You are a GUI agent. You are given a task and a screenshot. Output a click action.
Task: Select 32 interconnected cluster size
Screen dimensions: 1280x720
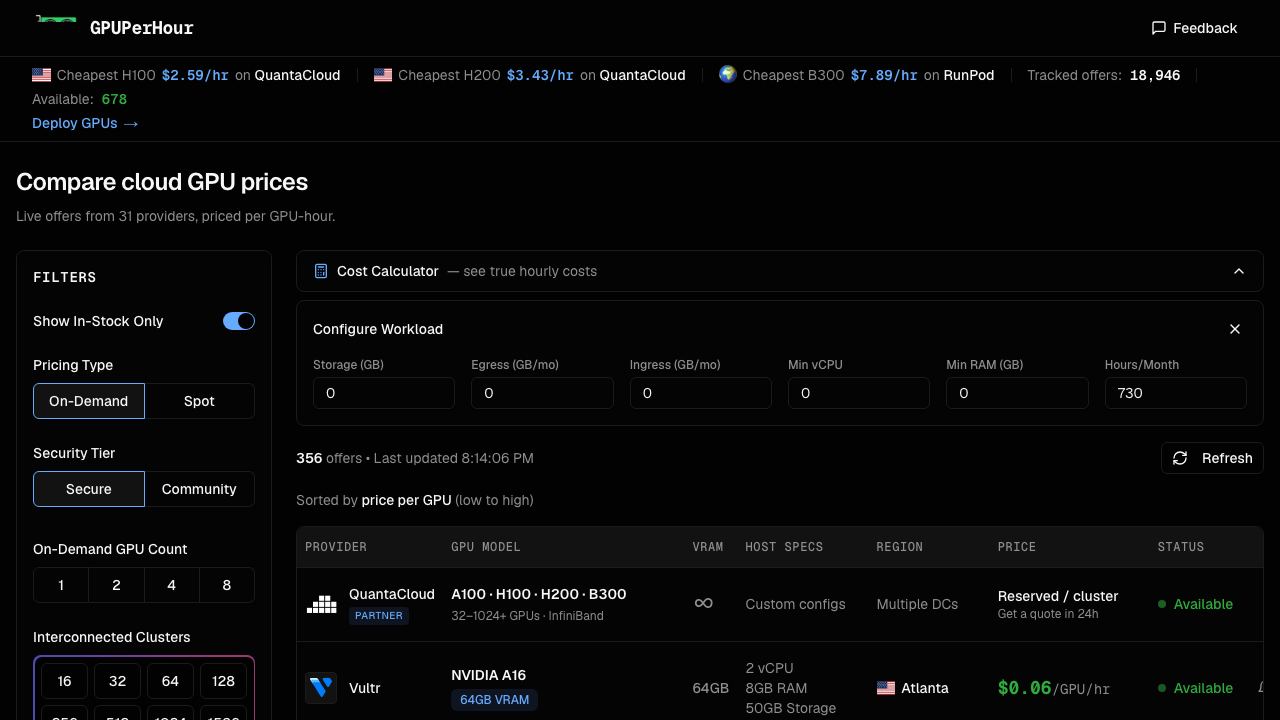pos(117,681)
